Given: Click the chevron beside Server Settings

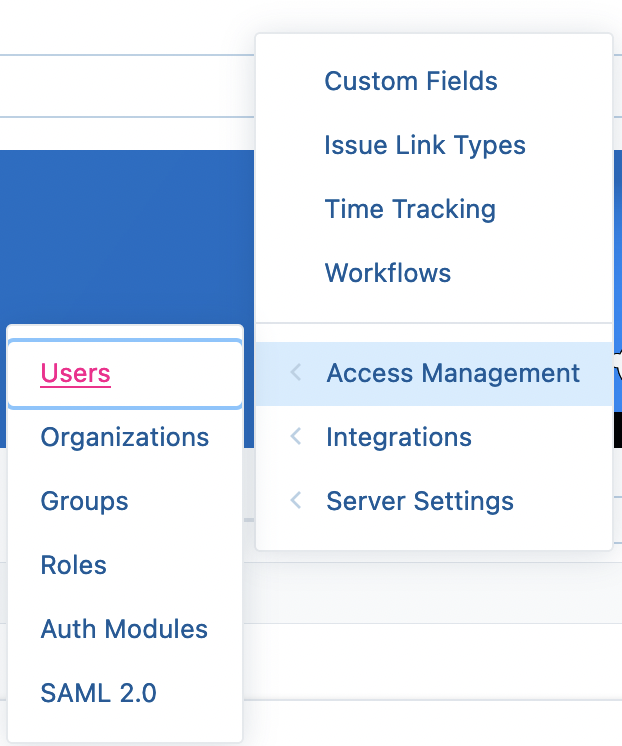Looking at the screenshot, I should [x=296, y=501].
